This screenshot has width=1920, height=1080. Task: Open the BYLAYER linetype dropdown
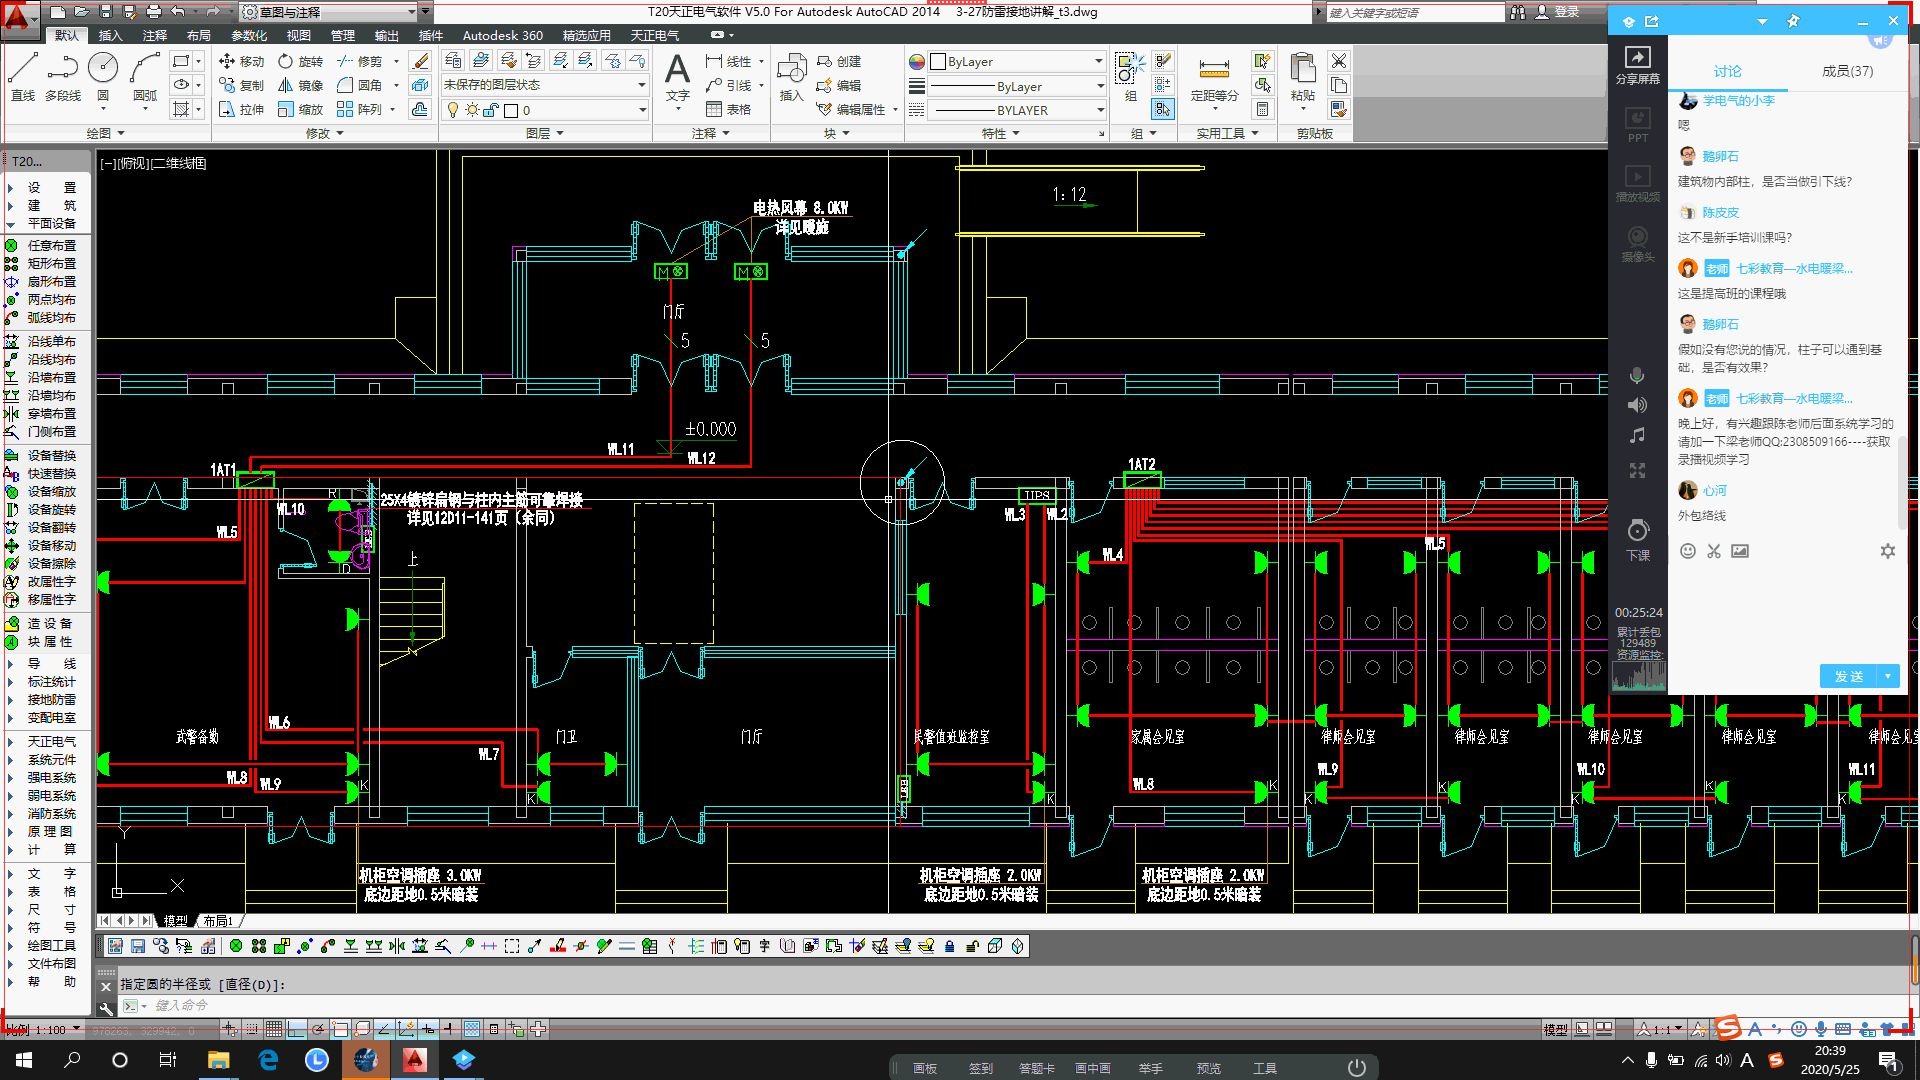coord(1017,110)
